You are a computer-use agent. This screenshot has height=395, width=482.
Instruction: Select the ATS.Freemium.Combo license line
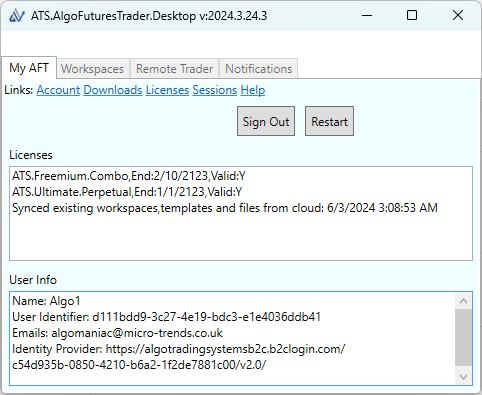[129, 176]
